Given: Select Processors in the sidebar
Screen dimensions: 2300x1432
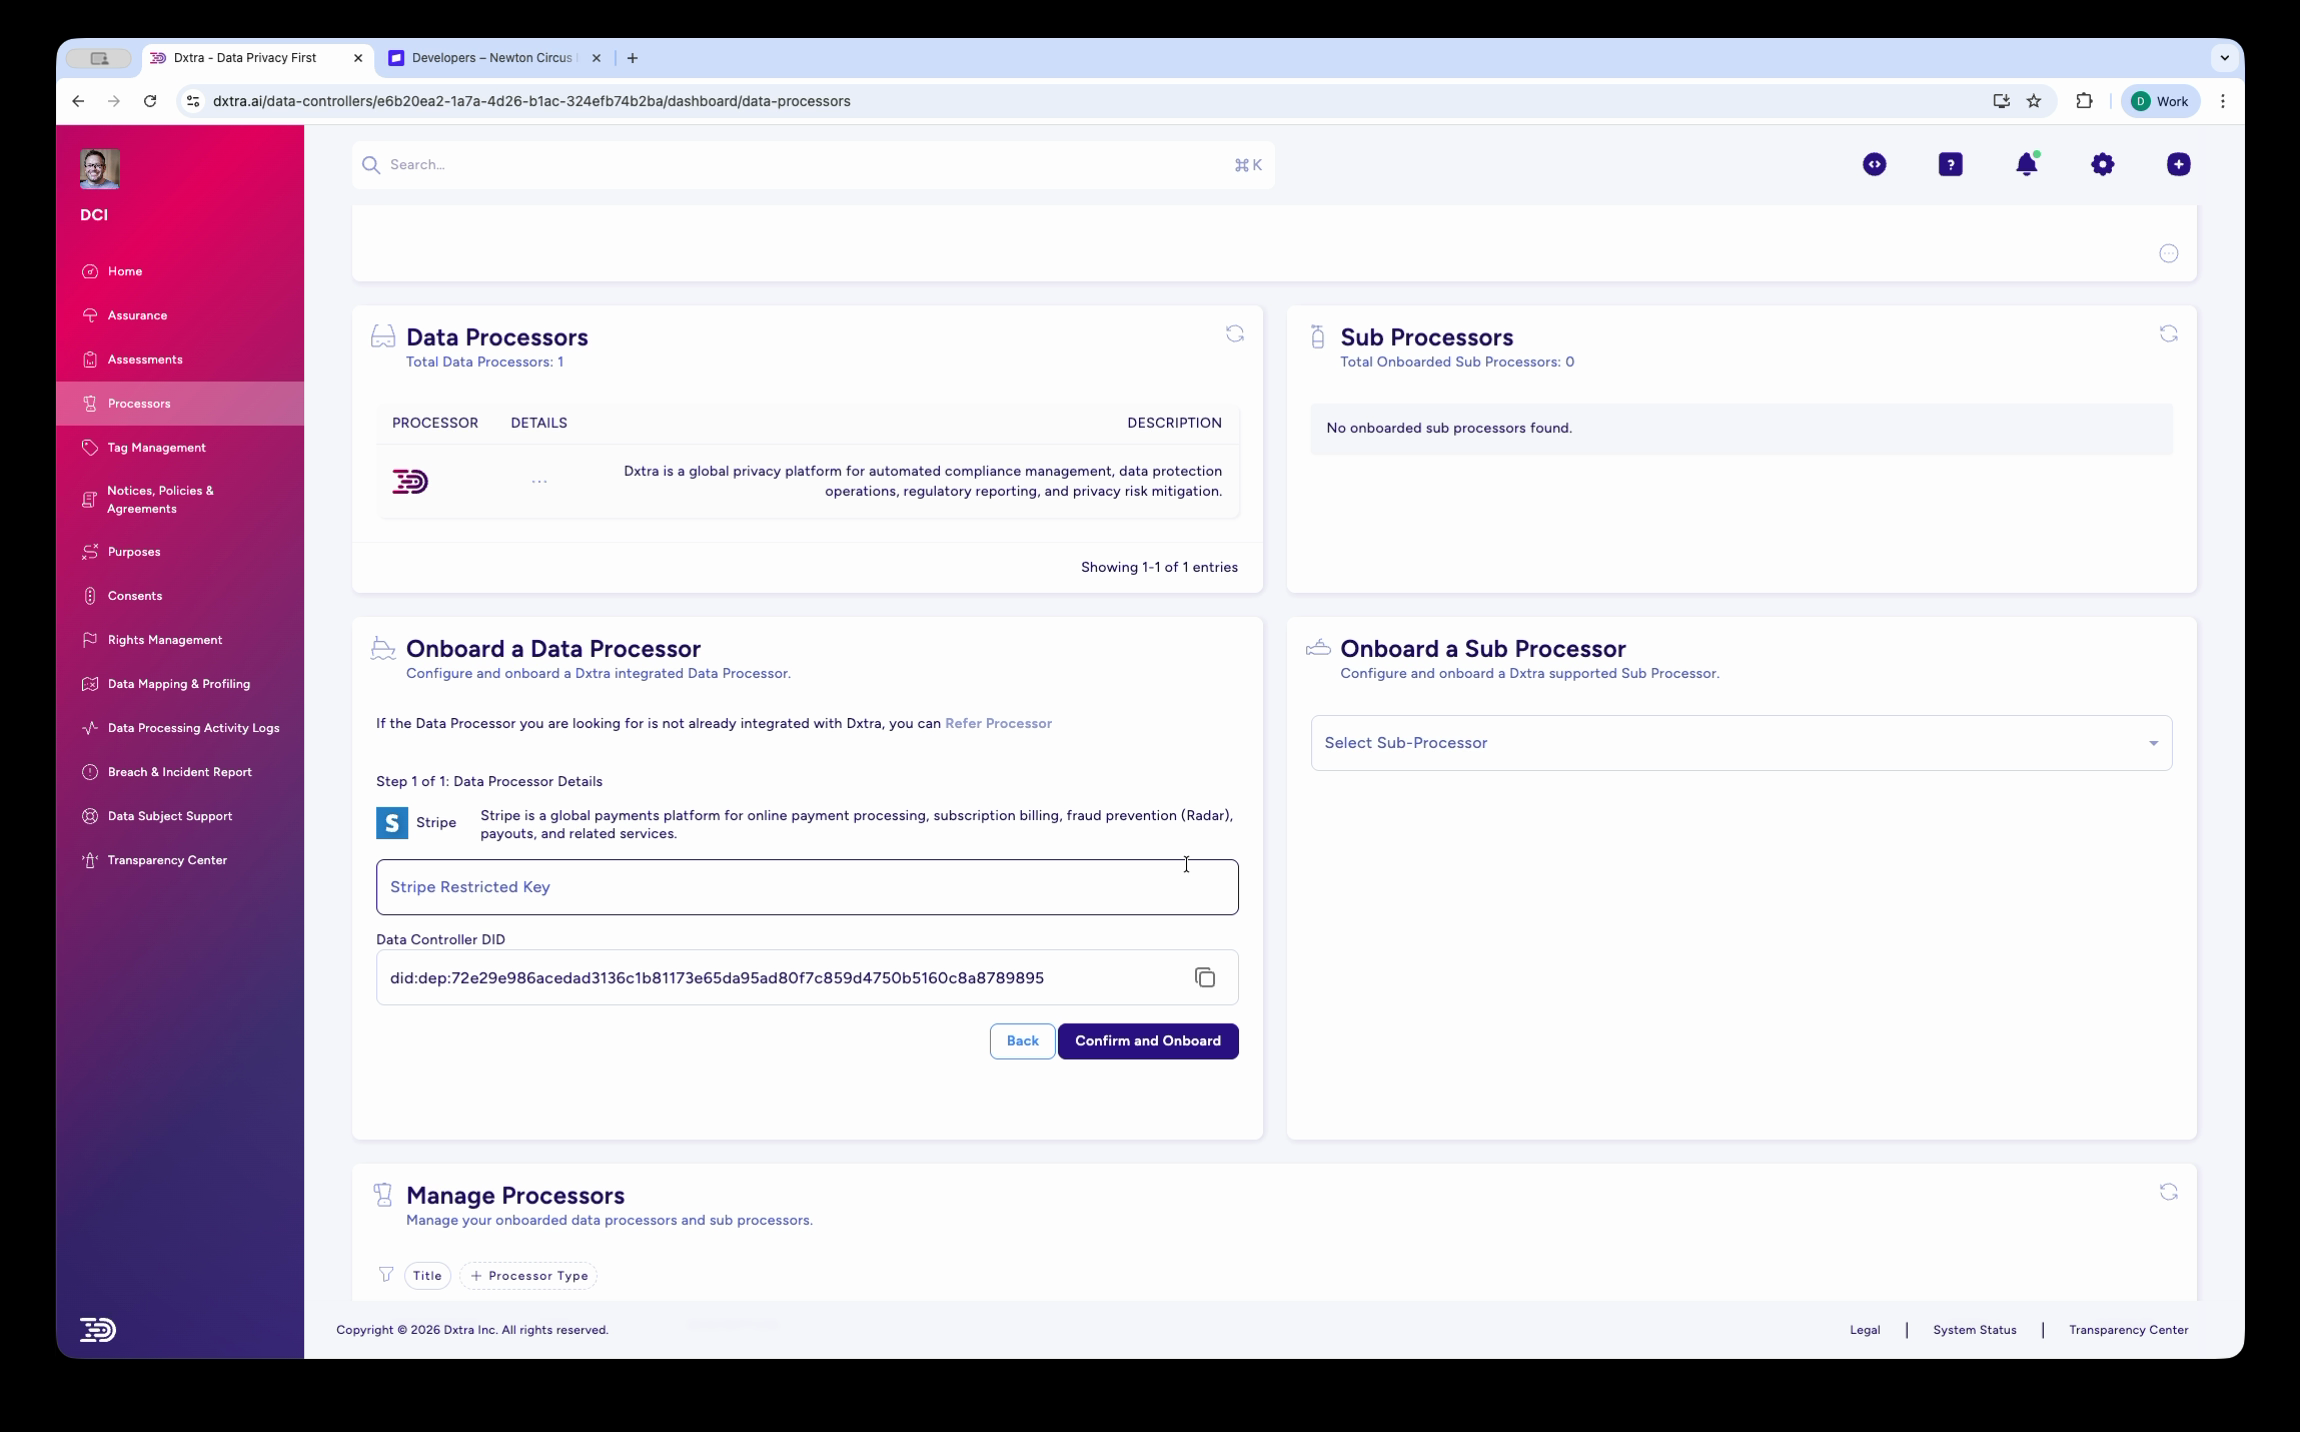Looking at the screenshot, I should point(139,403).
